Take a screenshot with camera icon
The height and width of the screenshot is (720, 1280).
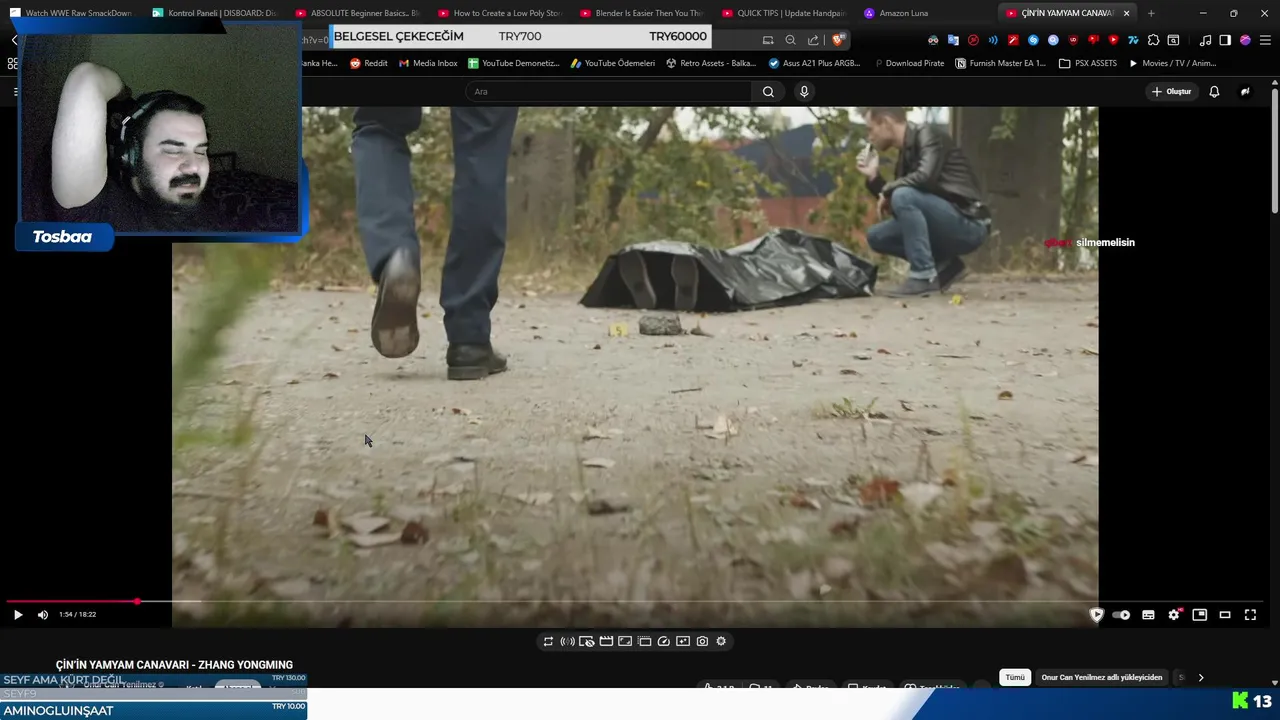pos(702,641)
